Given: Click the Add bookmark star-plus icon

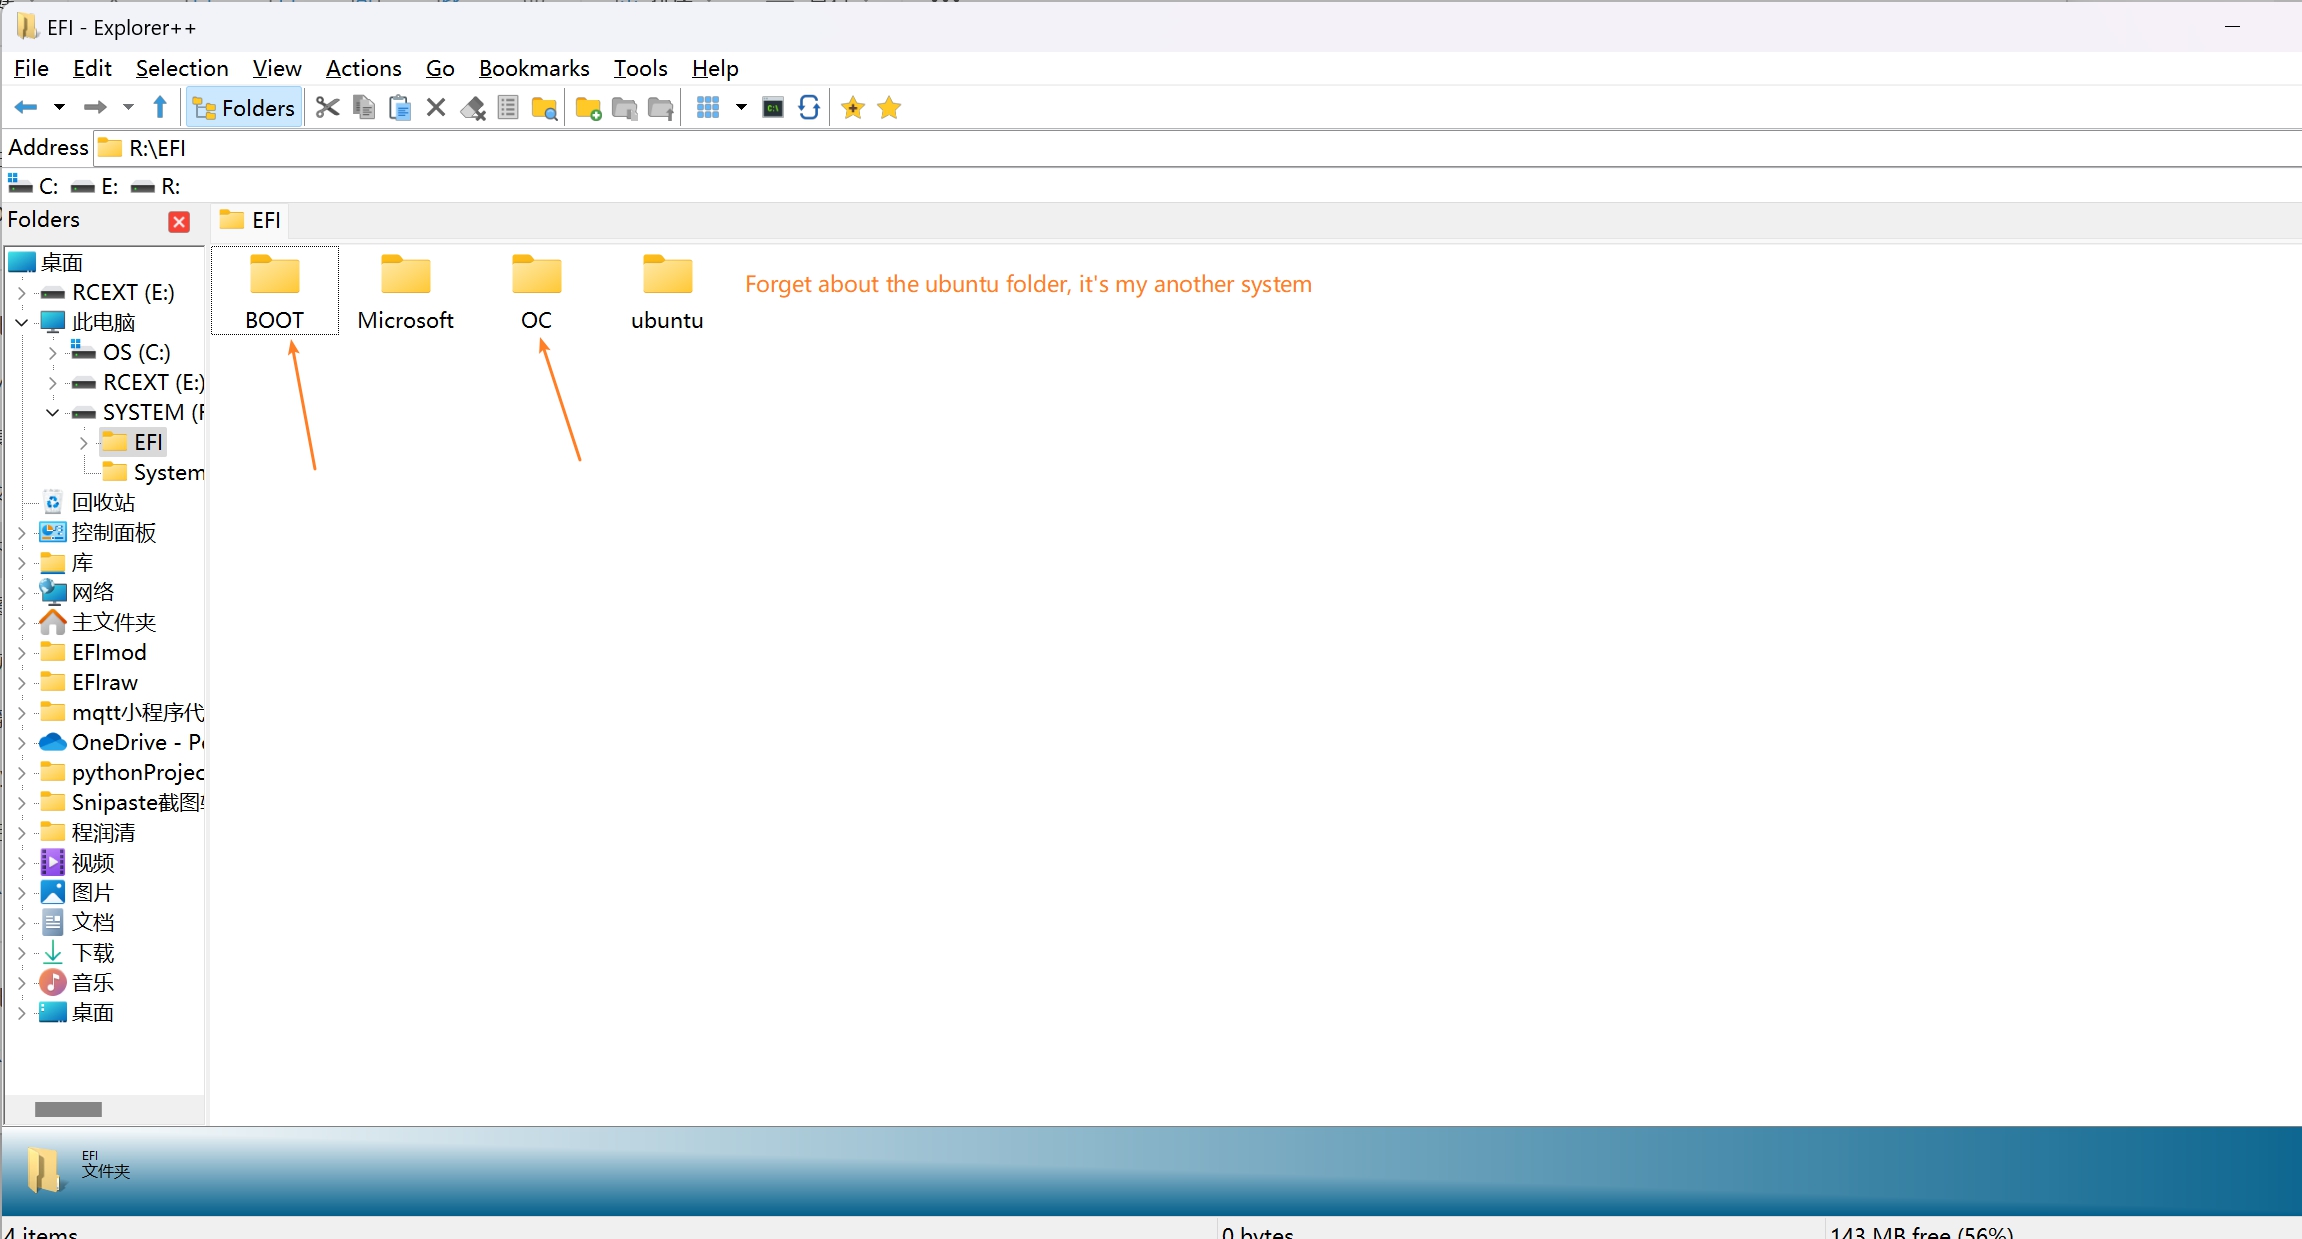Looking at the screenshot, I should [x=852, y=108].
